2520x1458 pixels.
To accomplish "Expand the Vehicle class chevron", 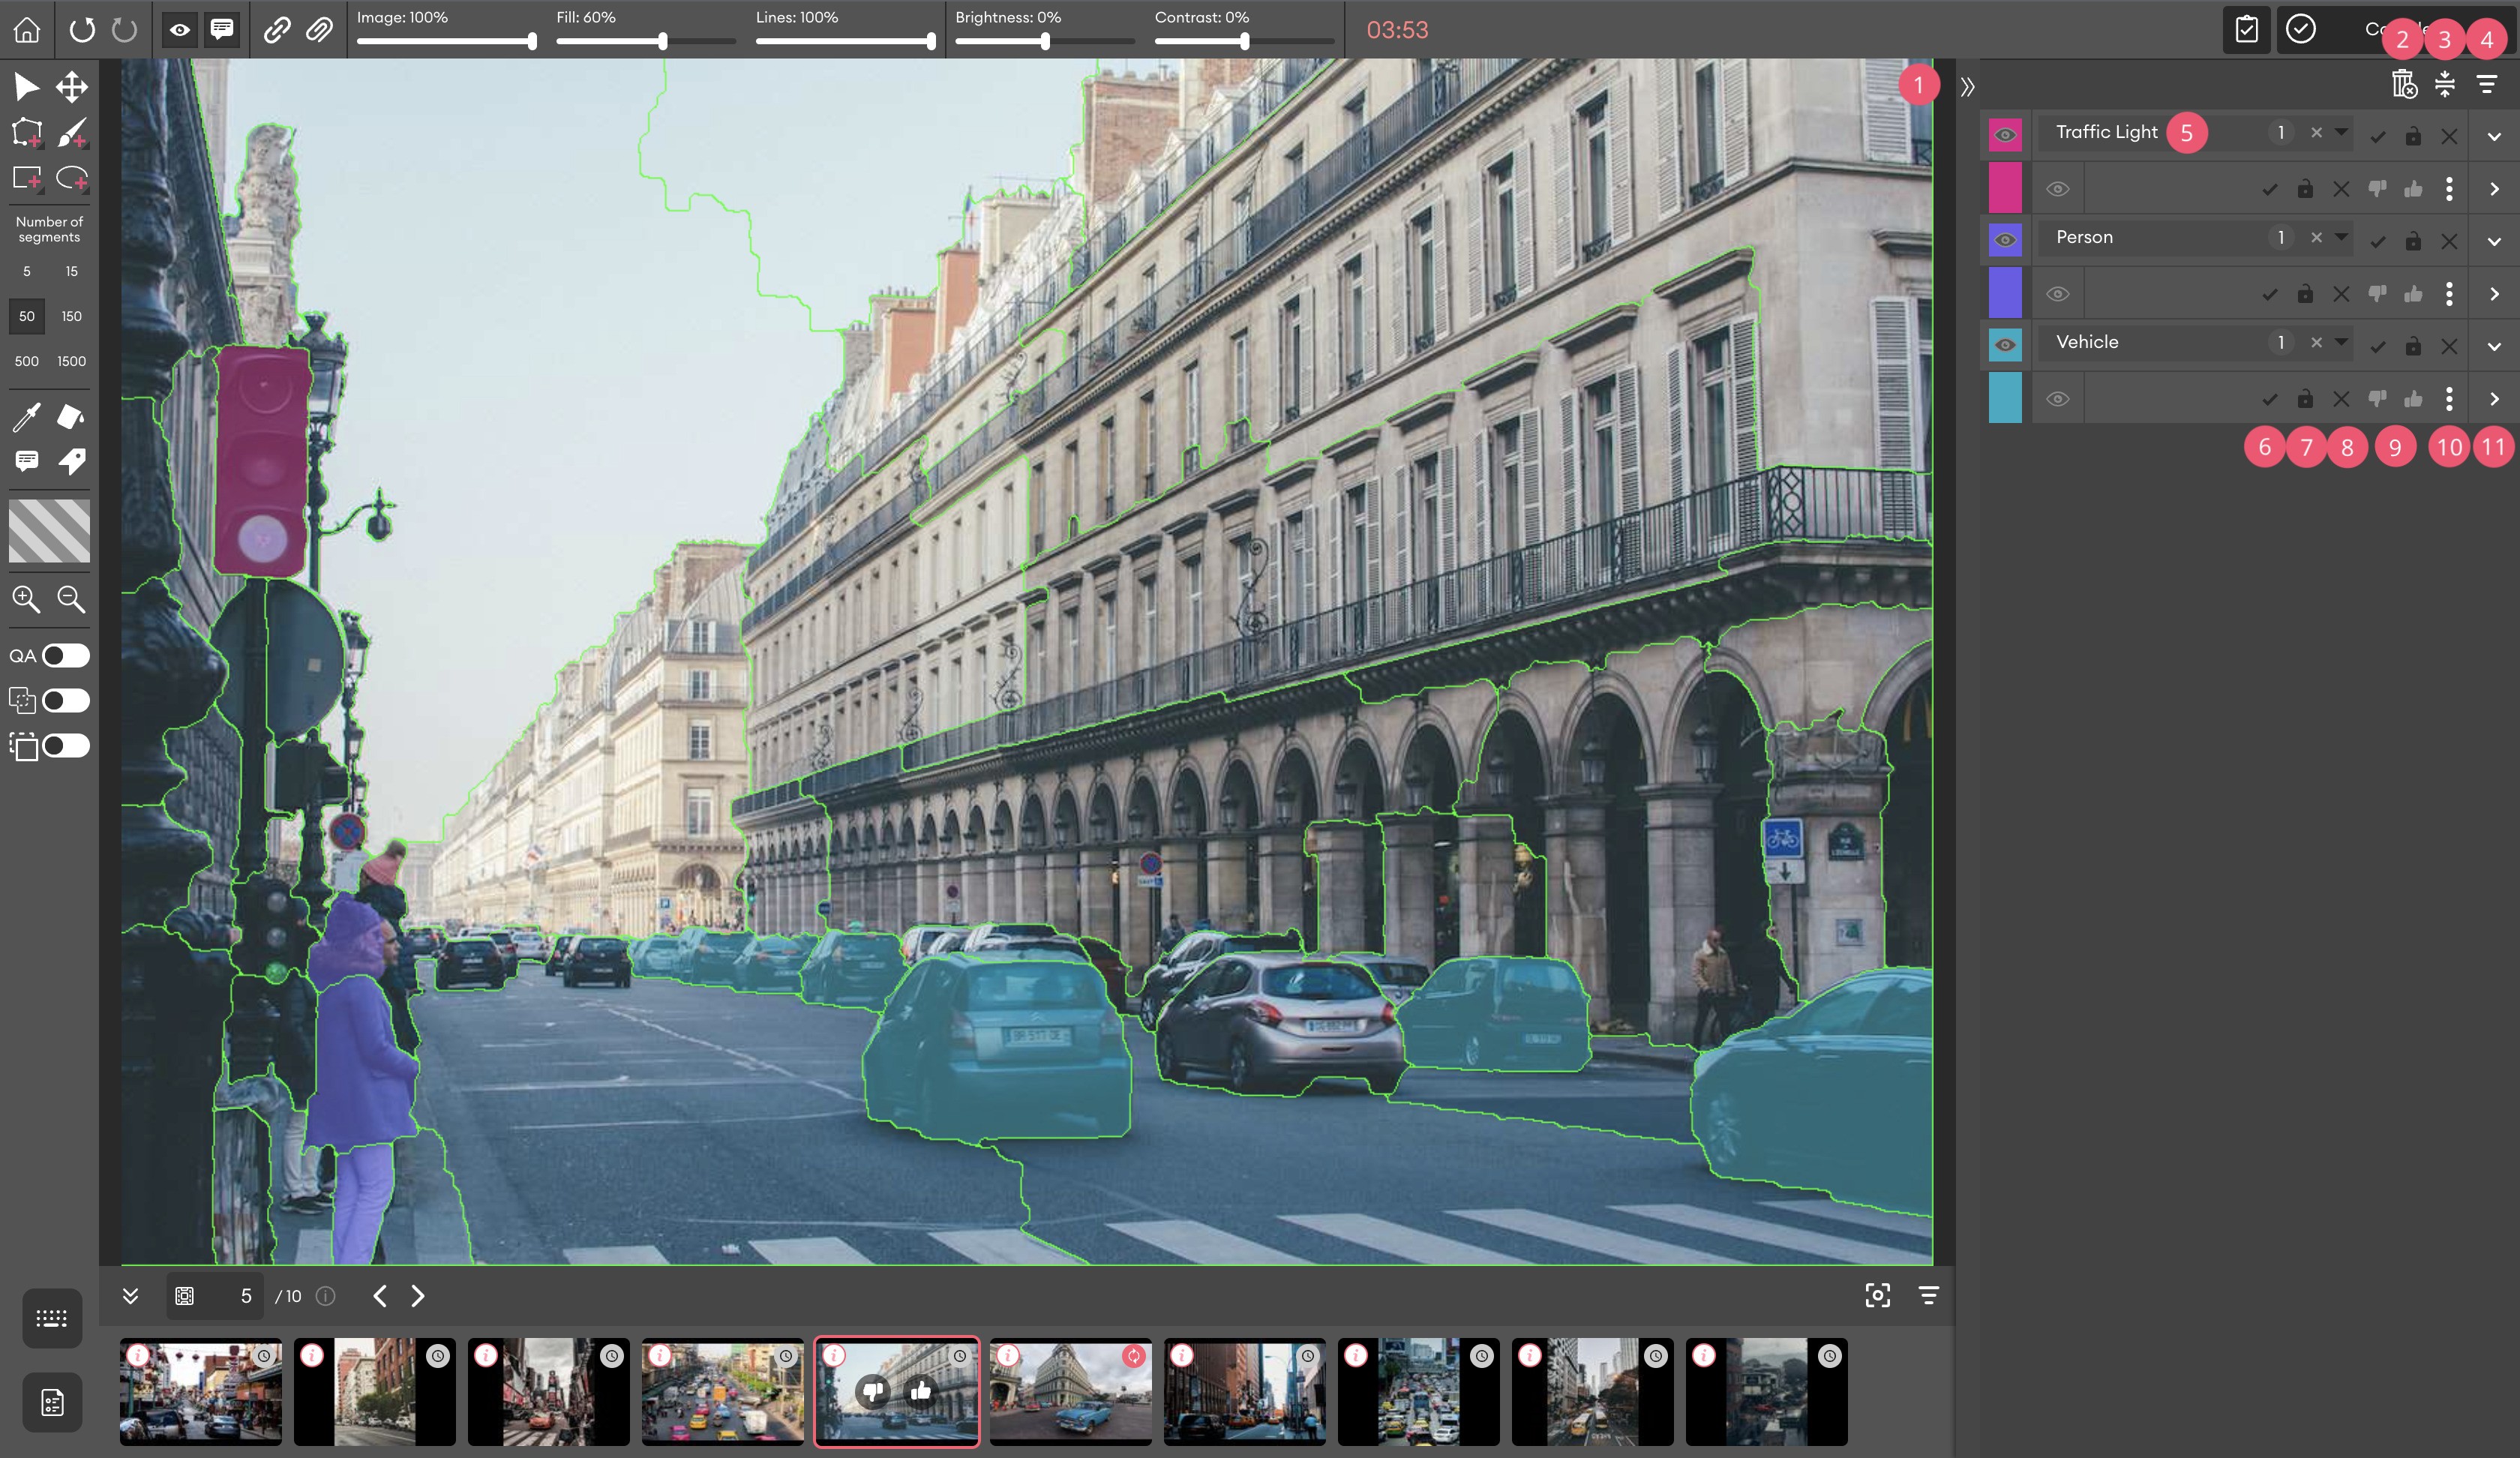I will (x=2494, y=346).
